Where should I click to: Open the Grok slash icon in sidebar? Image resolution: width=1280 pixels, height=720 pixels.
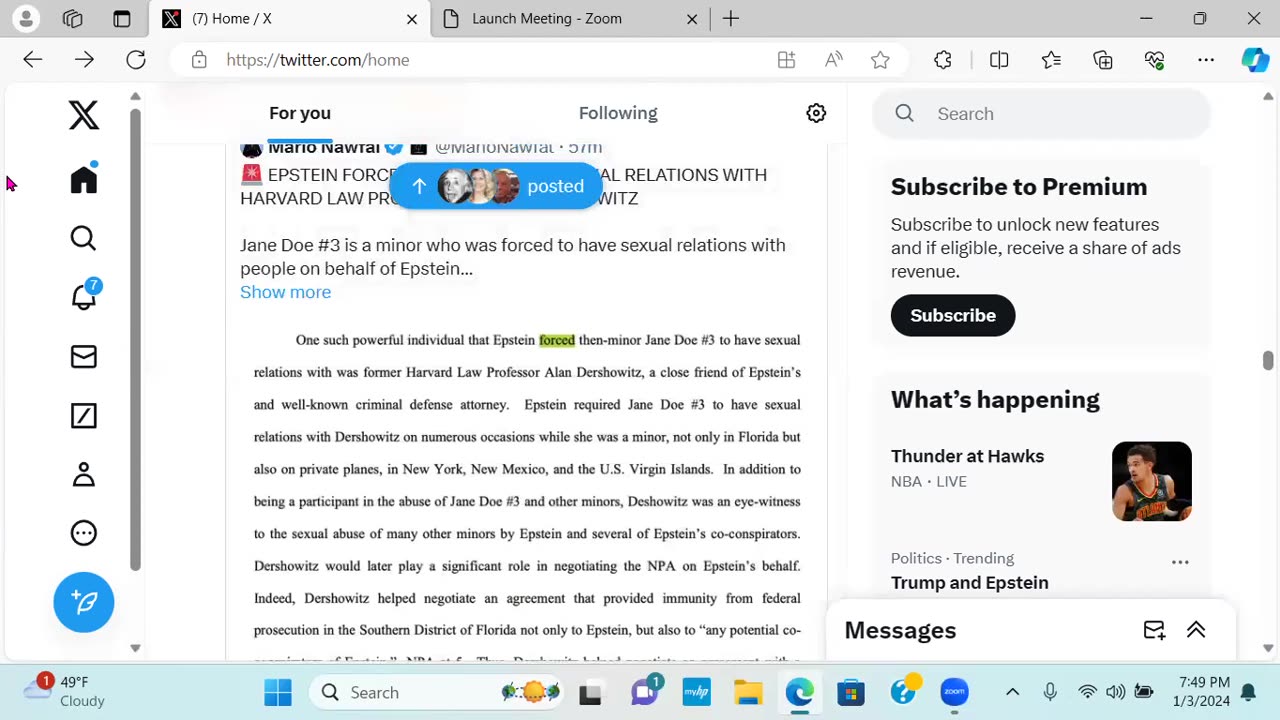(84, 416)
